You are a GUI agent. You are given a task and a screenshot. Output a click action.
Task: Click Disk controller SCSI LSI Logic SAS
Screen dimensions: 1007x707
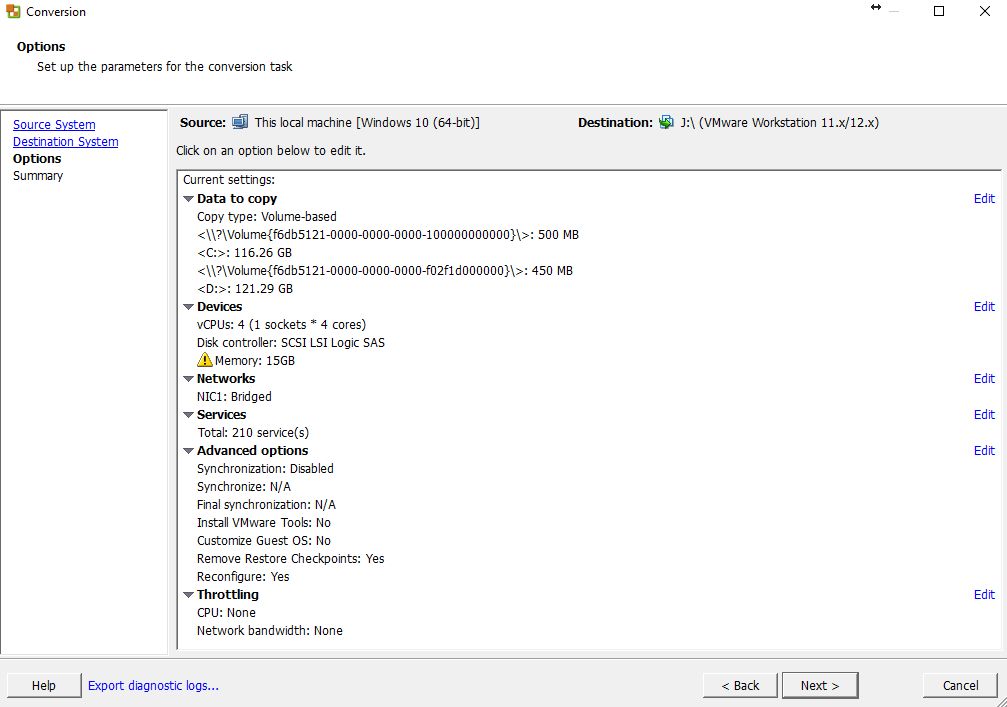[291, 342]
